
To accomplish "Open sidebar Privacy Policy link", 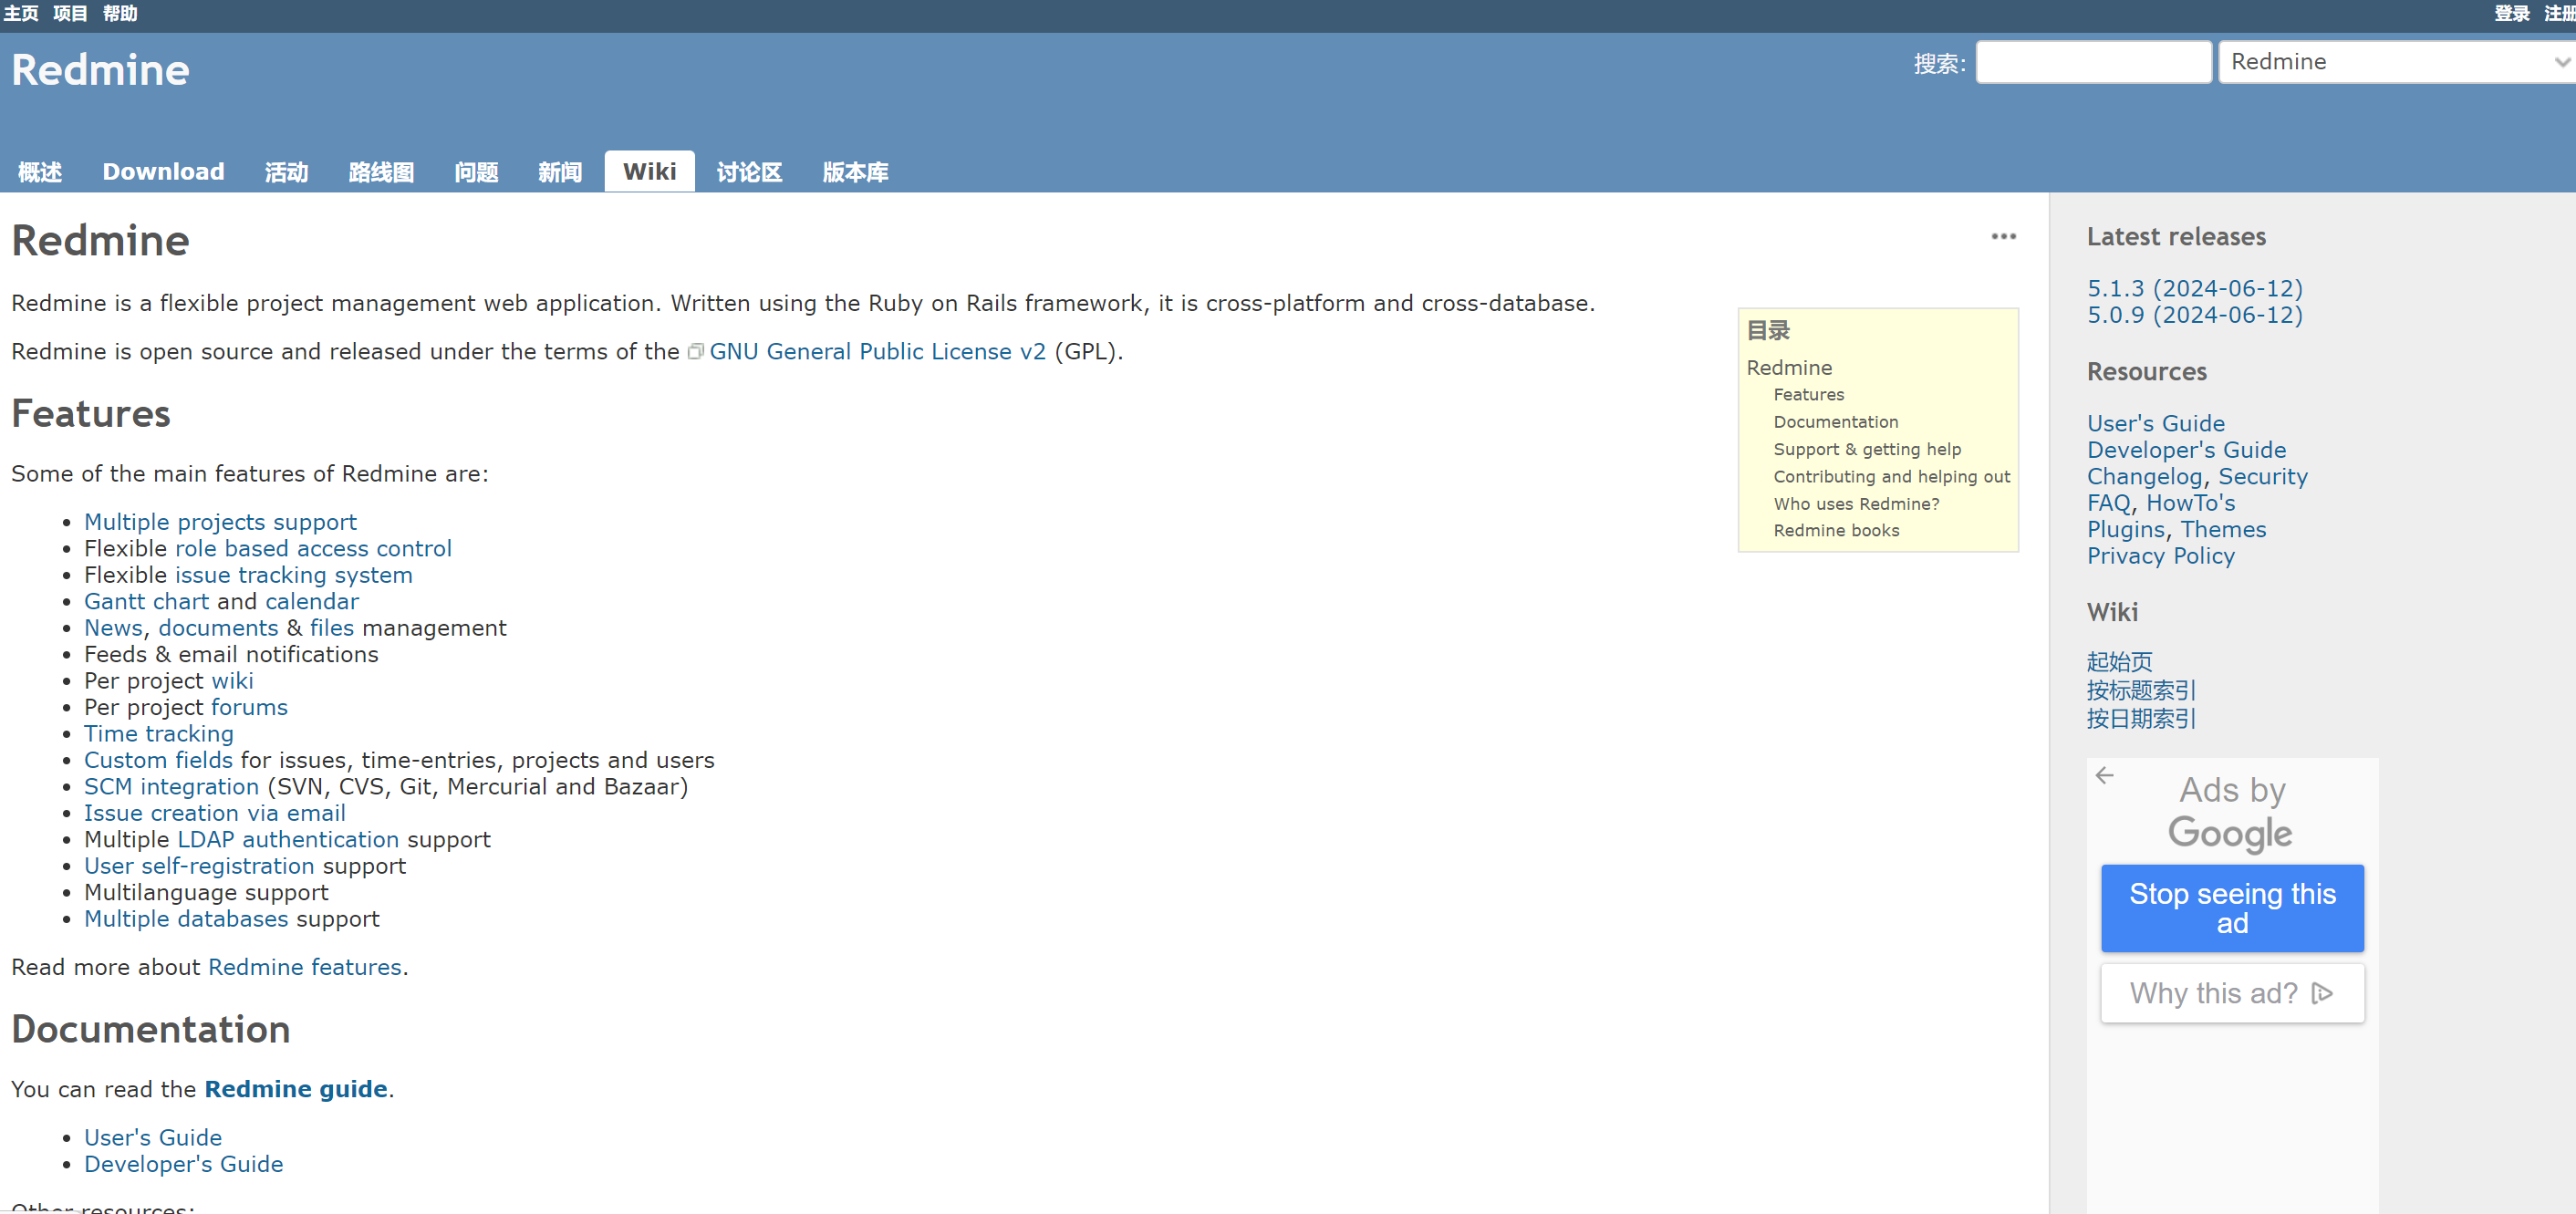I will (2161, 556).
